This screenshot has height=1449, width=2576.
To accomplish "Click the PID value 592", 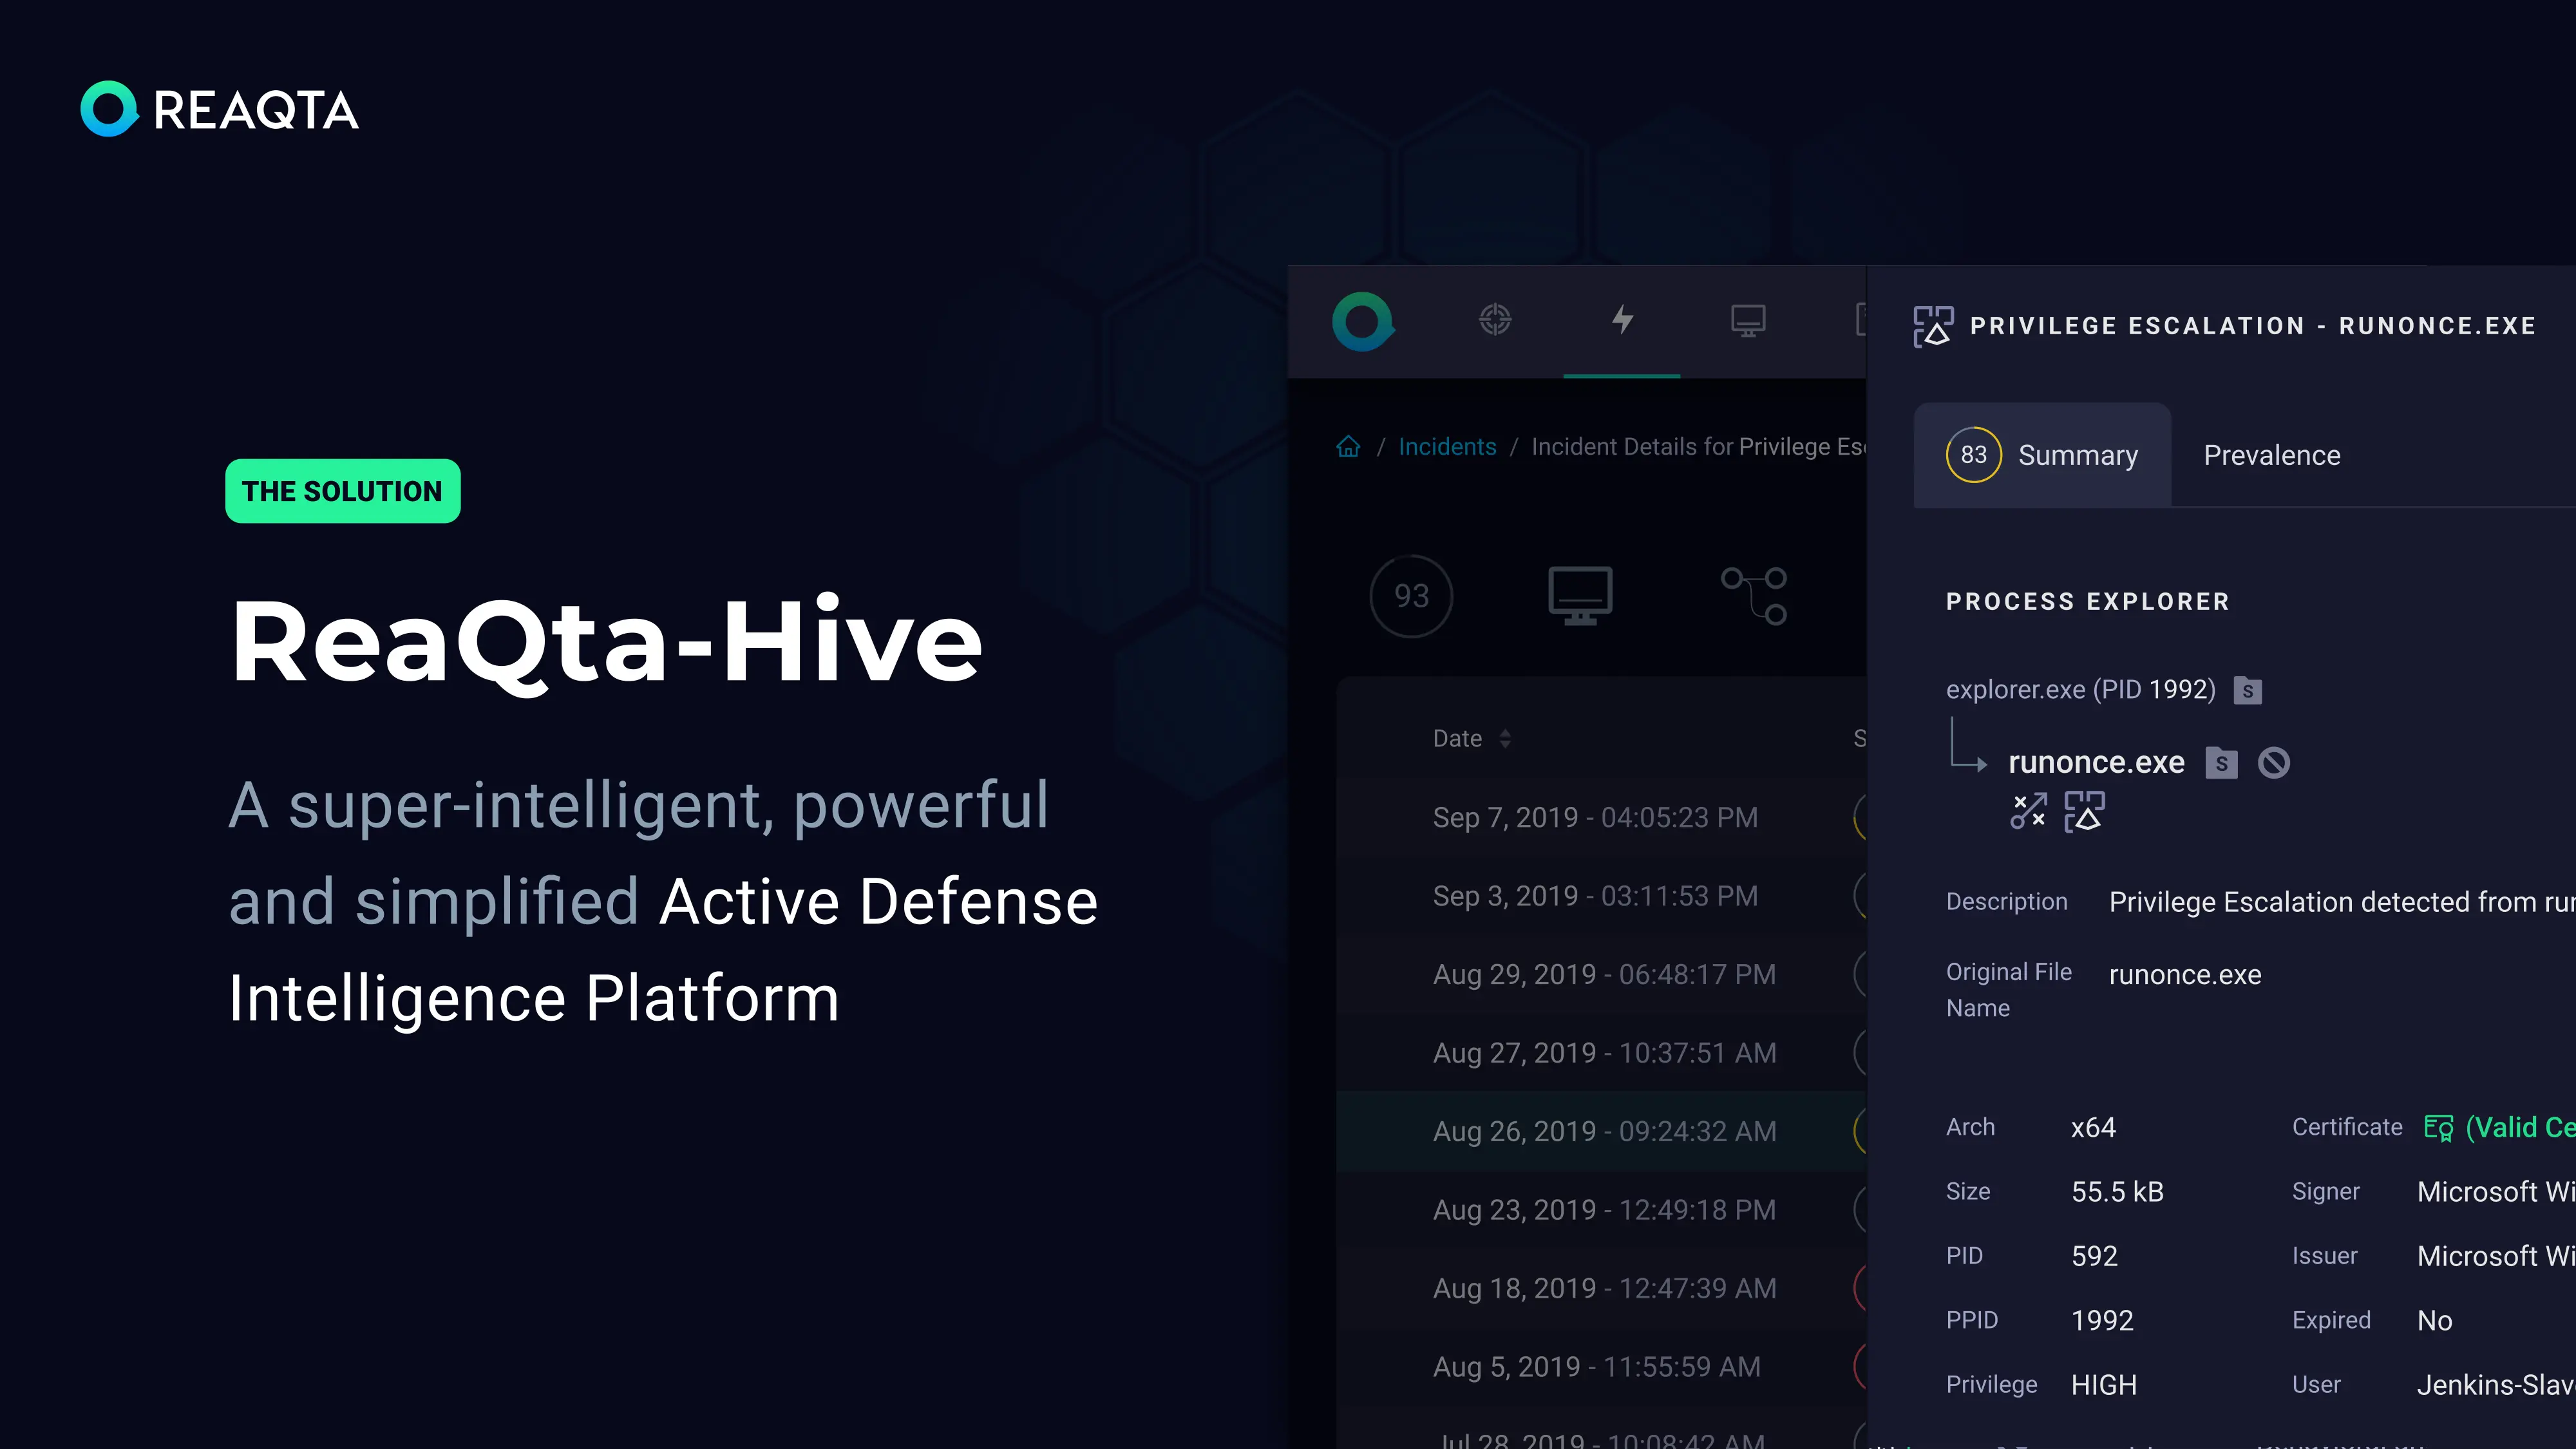I will click(x=2094, y=1256).
